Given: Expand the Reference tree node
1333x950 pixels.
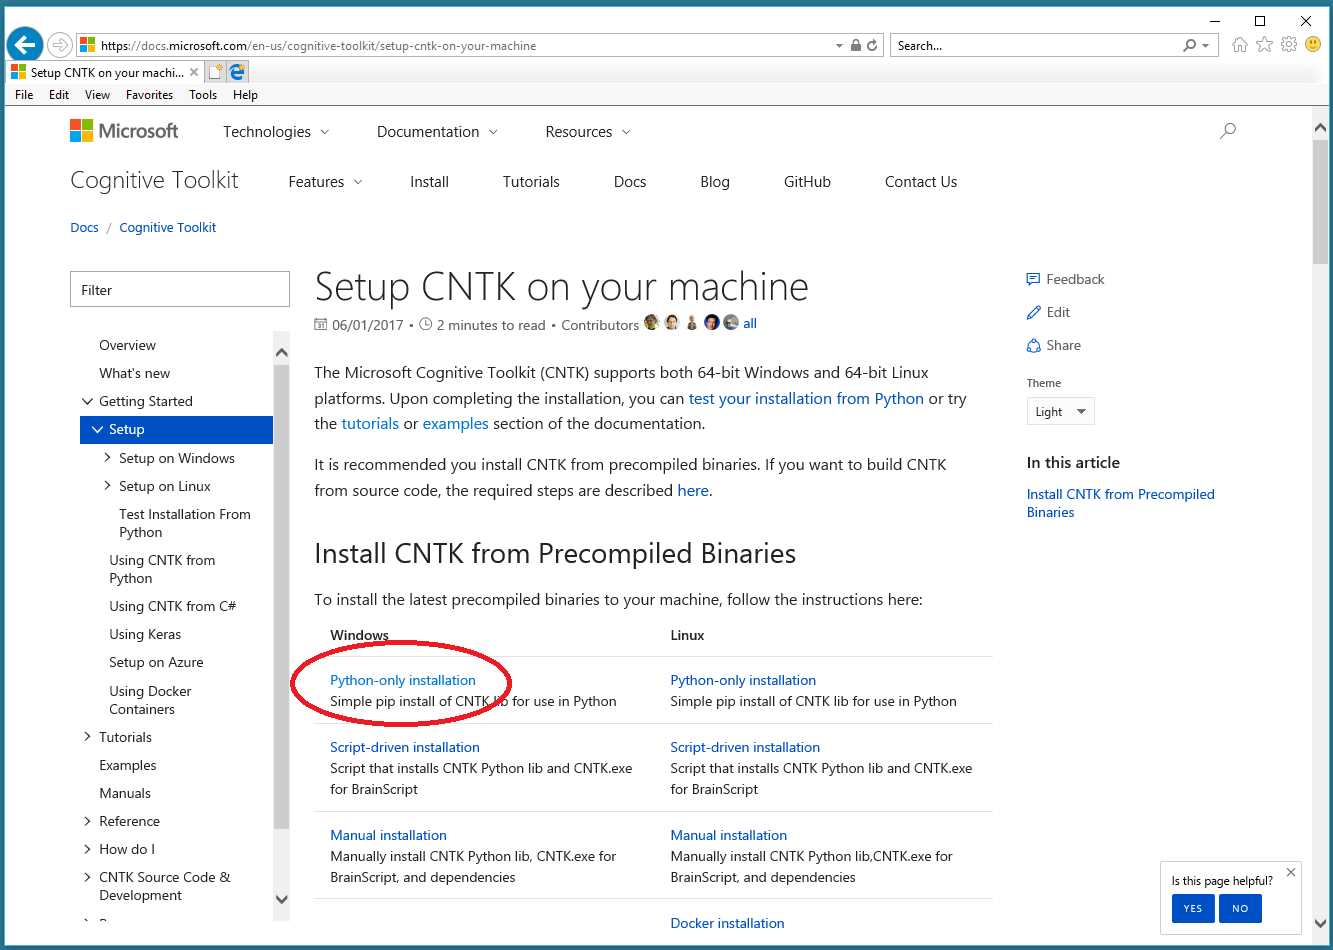Looking at the screenshot, I should pyautogui.click(x=87, y=821).
